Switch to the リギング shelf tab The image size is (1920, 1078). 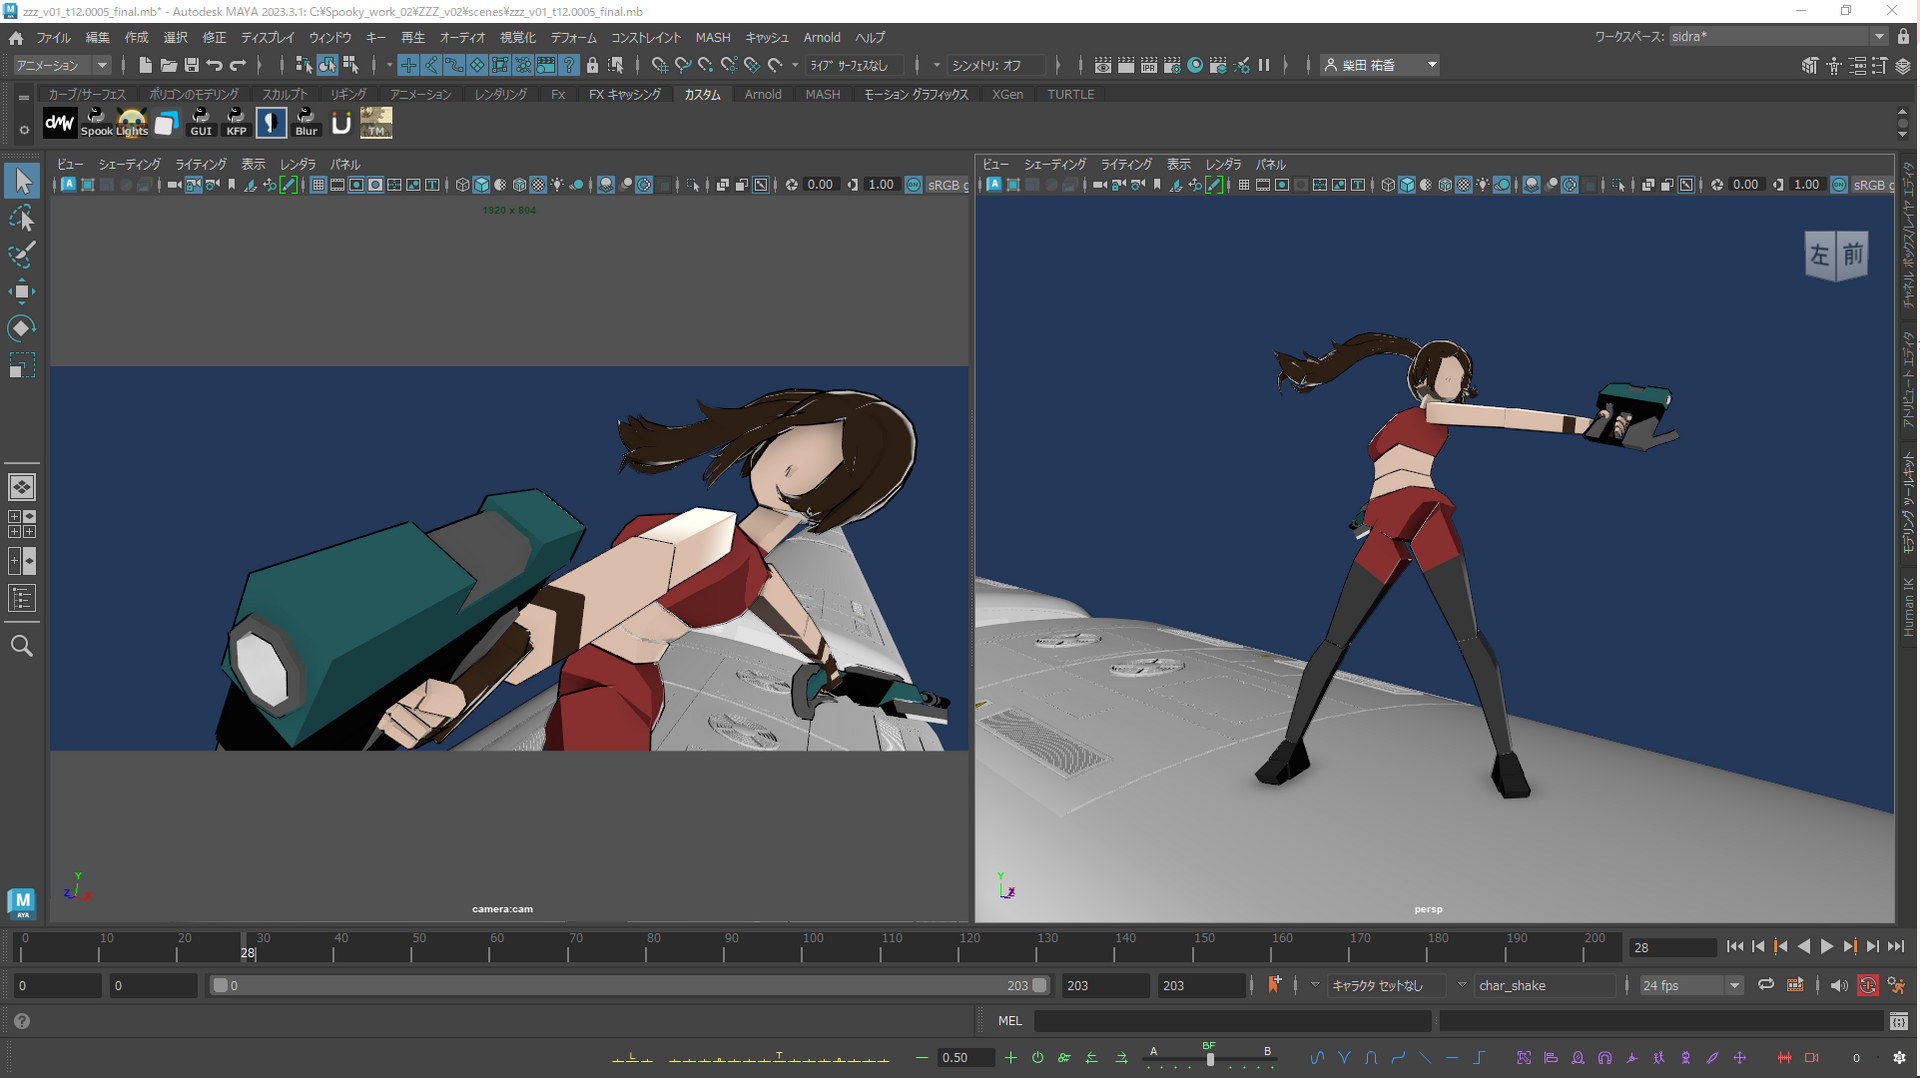(348, 94)
